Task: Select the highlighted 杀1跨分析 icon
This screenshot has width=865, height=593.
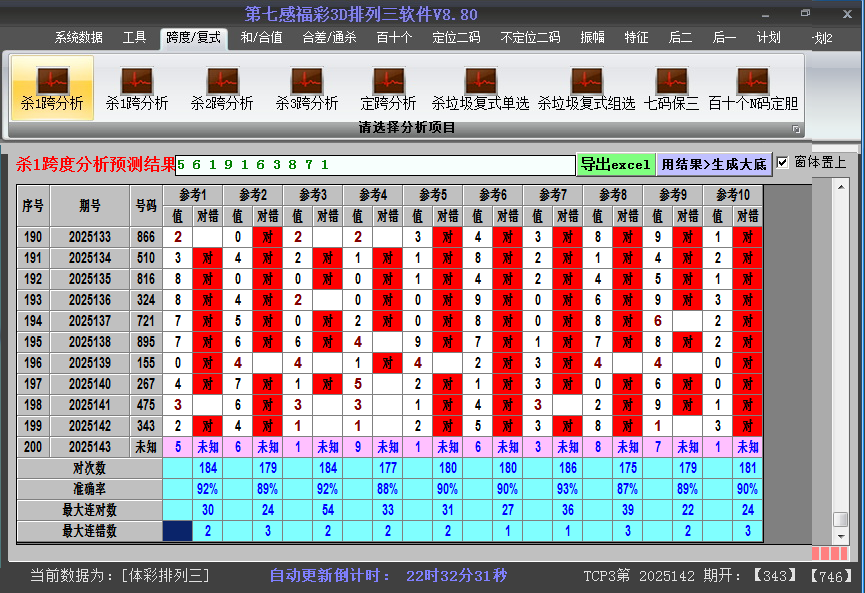Action: (52, 88)
